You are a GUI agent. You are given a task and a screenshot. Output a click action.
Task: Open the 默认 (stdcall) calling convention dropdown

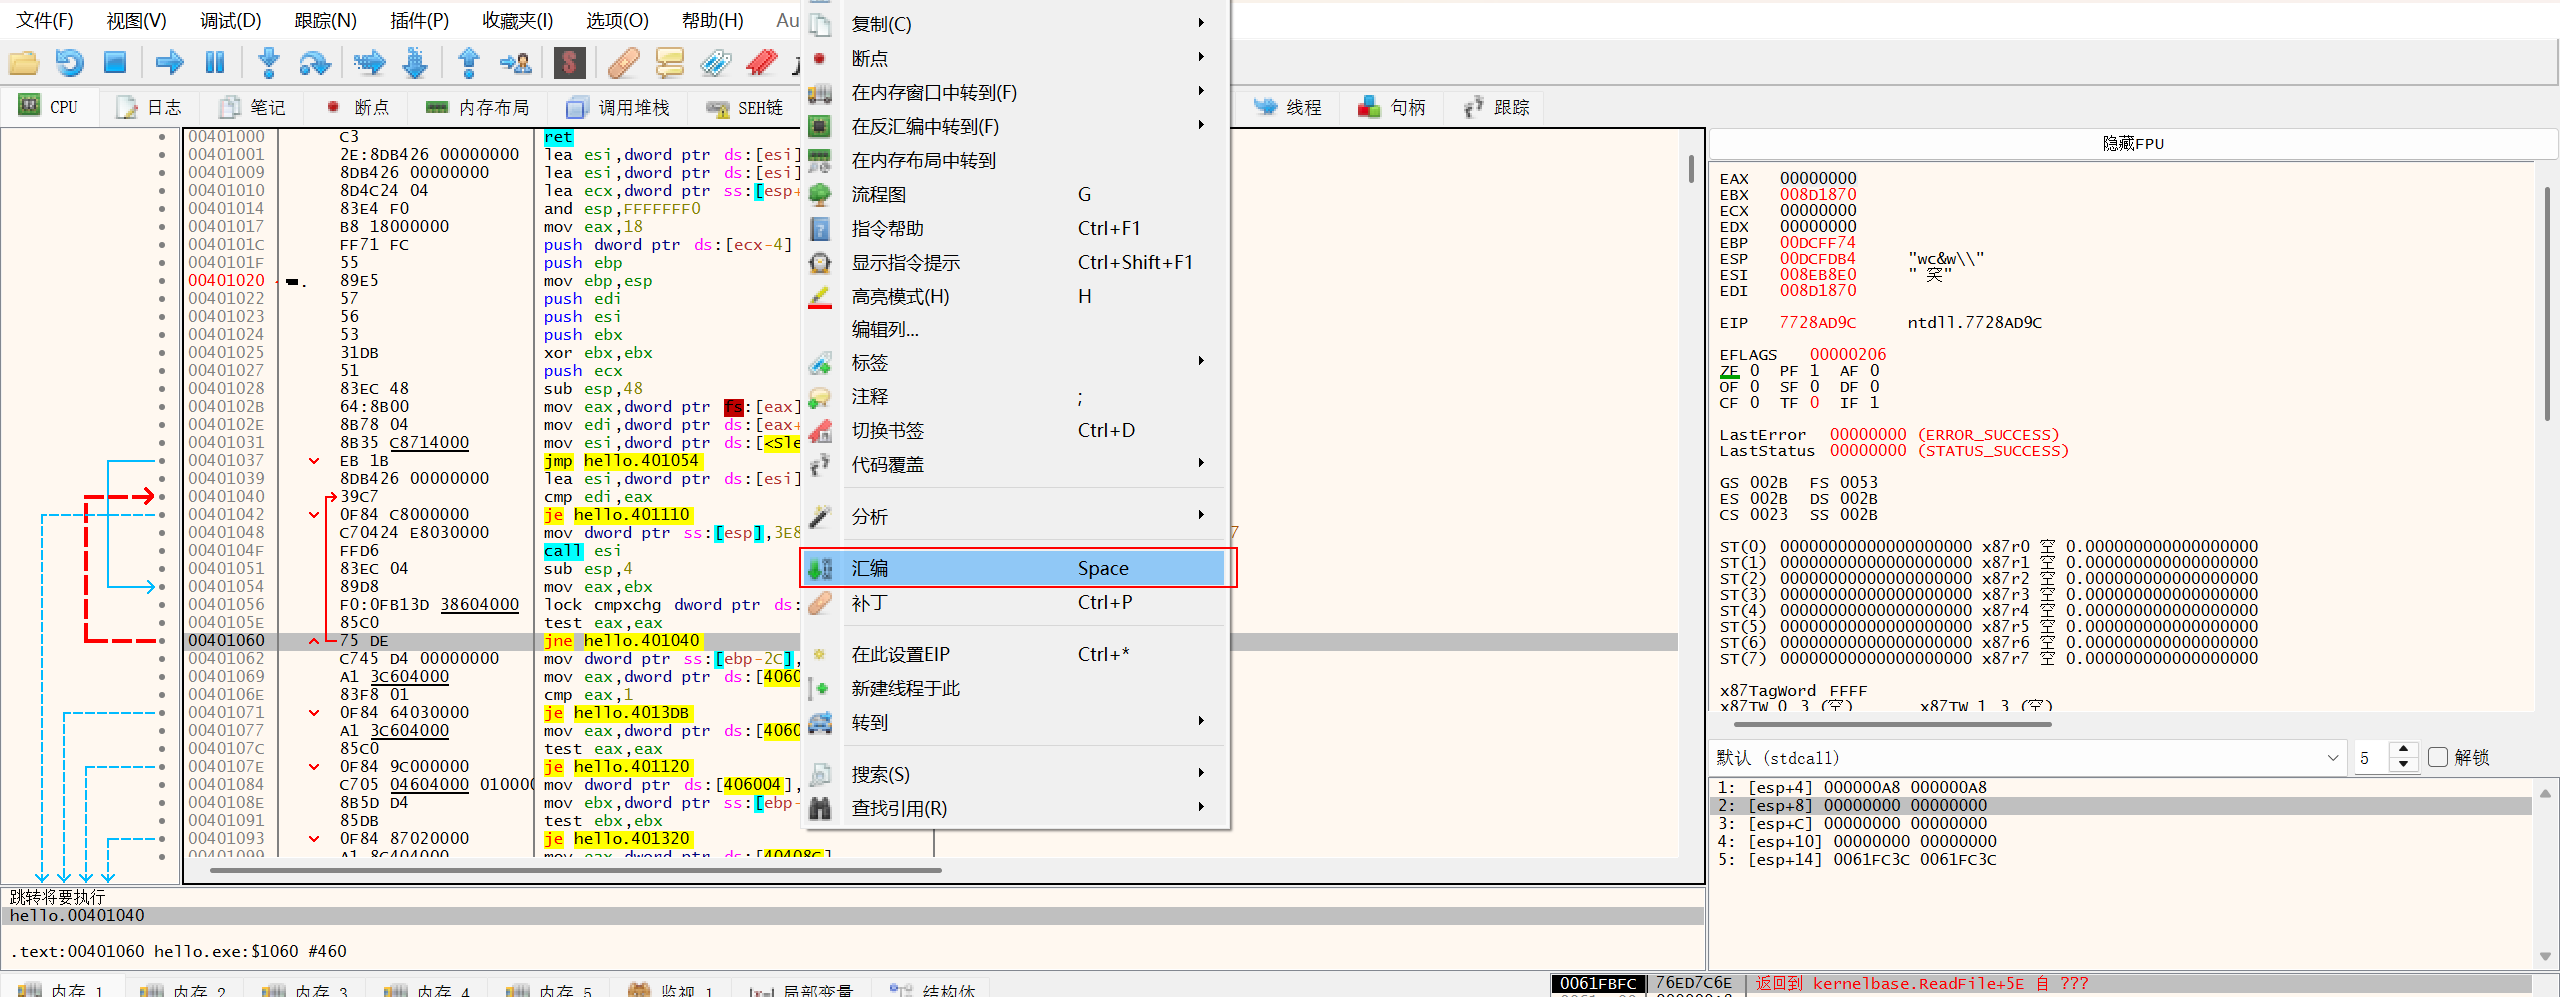(2028, 757)
